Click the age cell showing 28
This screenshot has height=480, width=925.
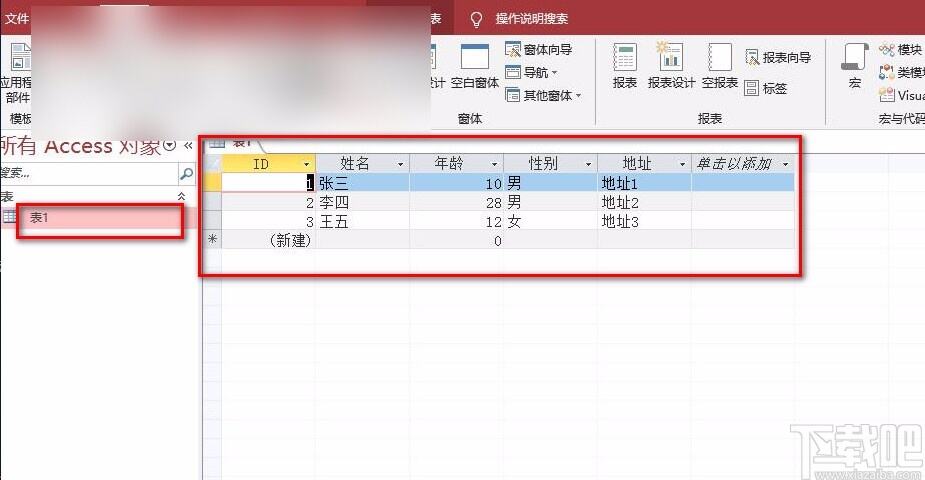456,202
